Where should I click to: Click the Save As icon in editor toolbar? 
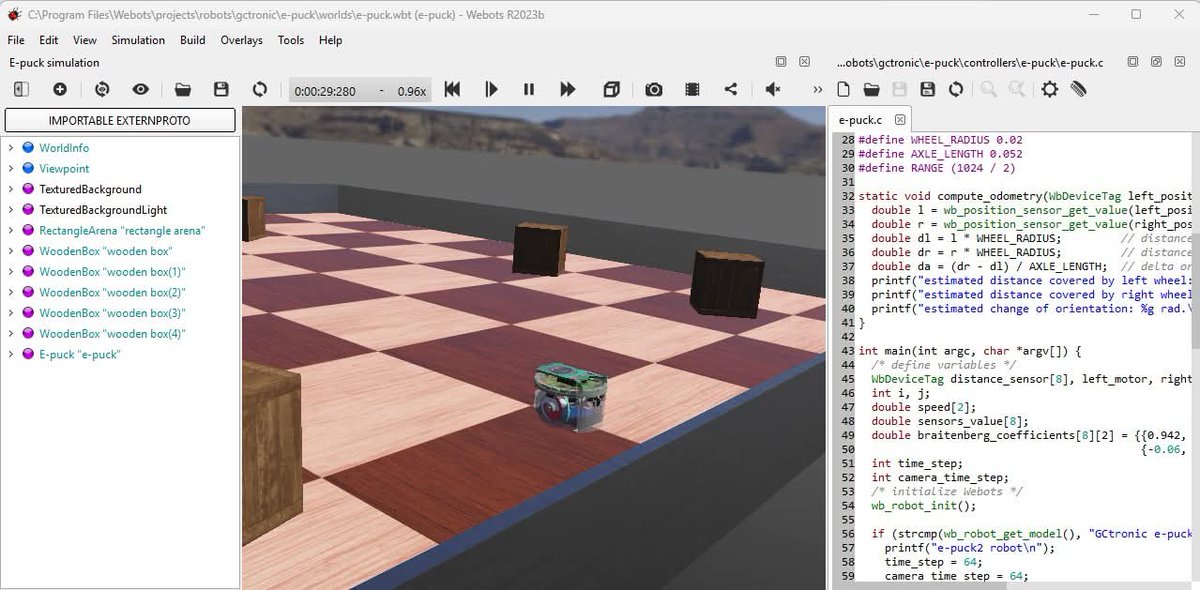click(x=927, y=89)
